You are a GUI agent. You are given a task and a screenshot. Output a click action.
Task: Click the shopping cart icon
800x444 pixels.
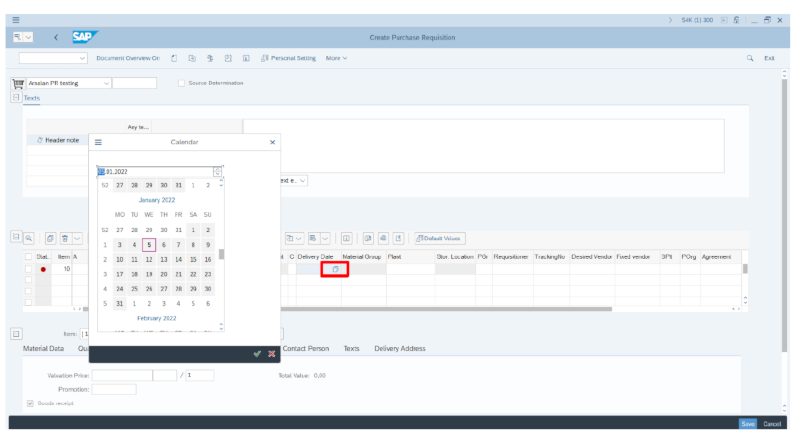pyautogui.click(x=18, y=83)
